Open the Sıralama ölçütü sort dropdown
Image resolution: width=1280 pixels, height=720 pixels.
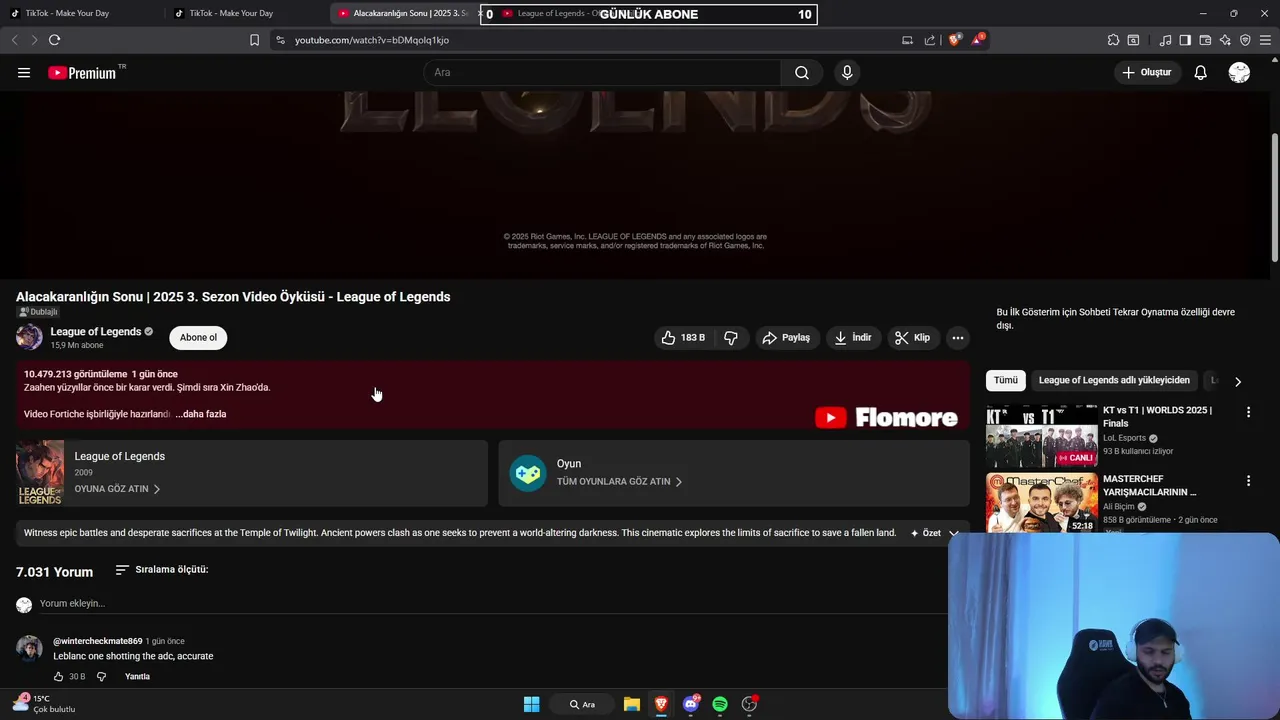(162, 570)
